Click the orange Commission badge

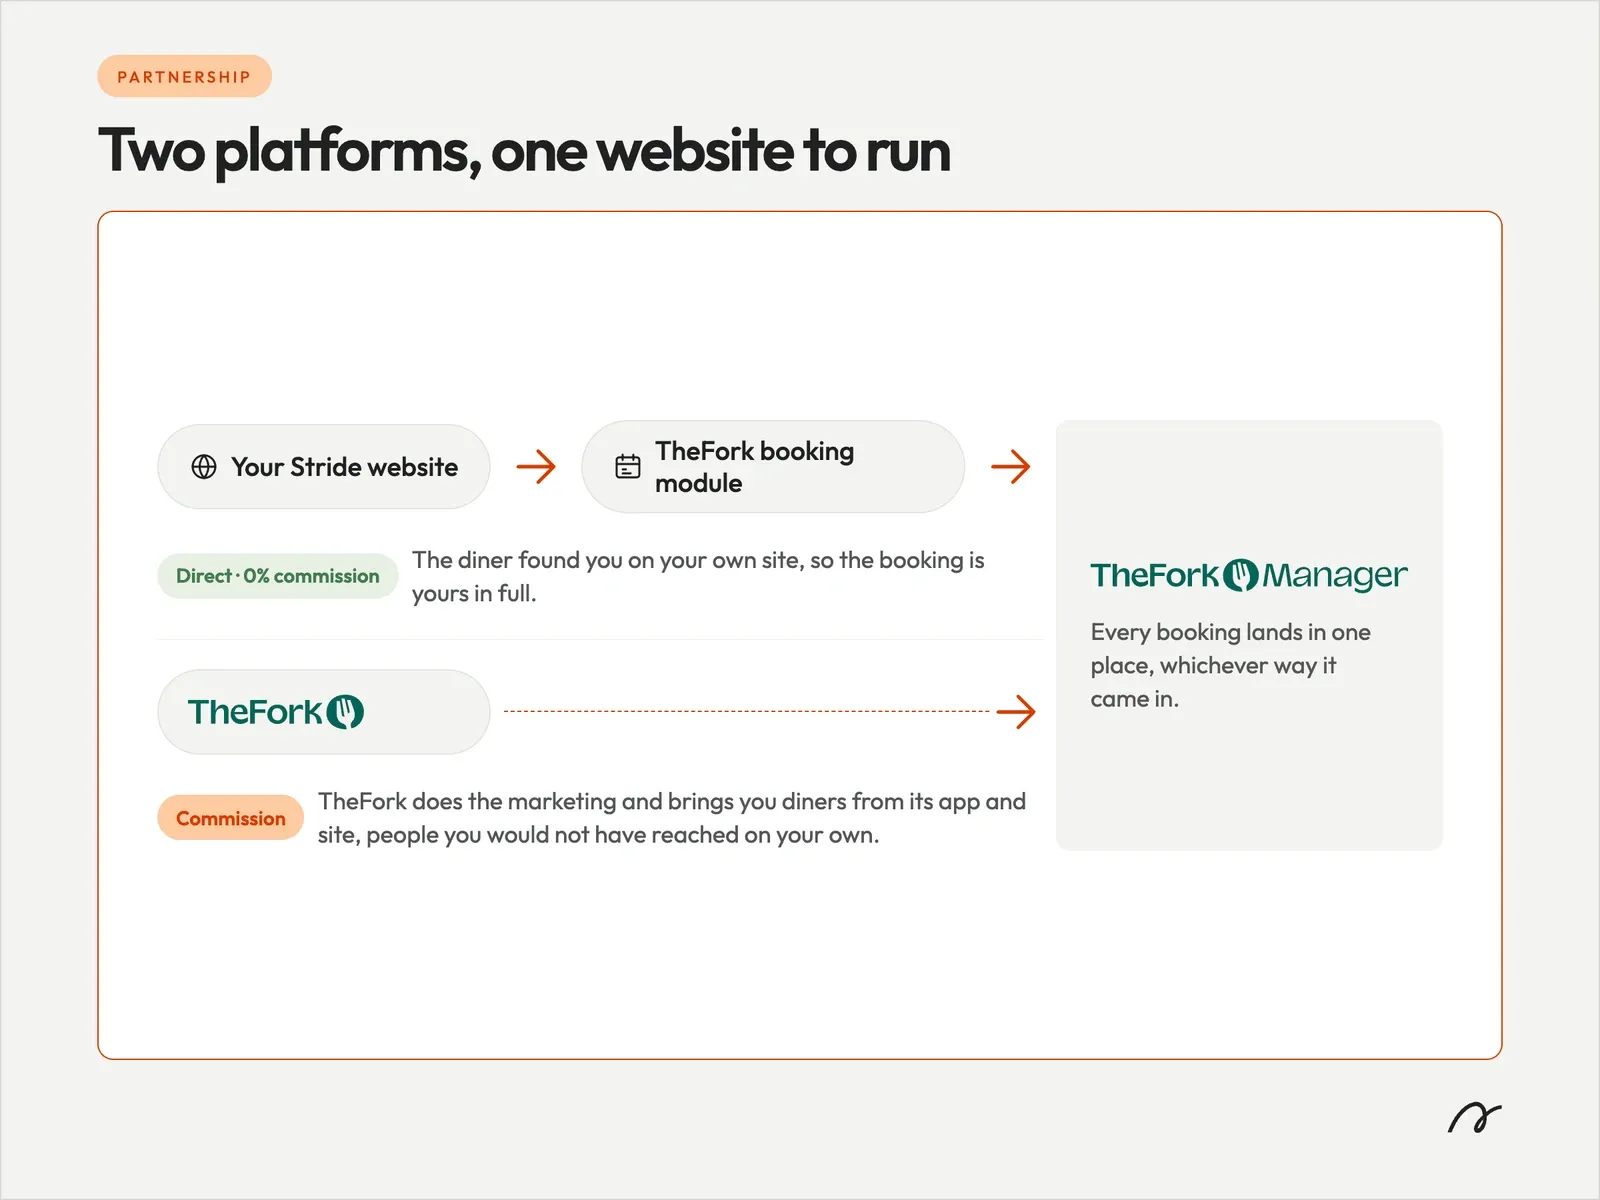point(231,818)
